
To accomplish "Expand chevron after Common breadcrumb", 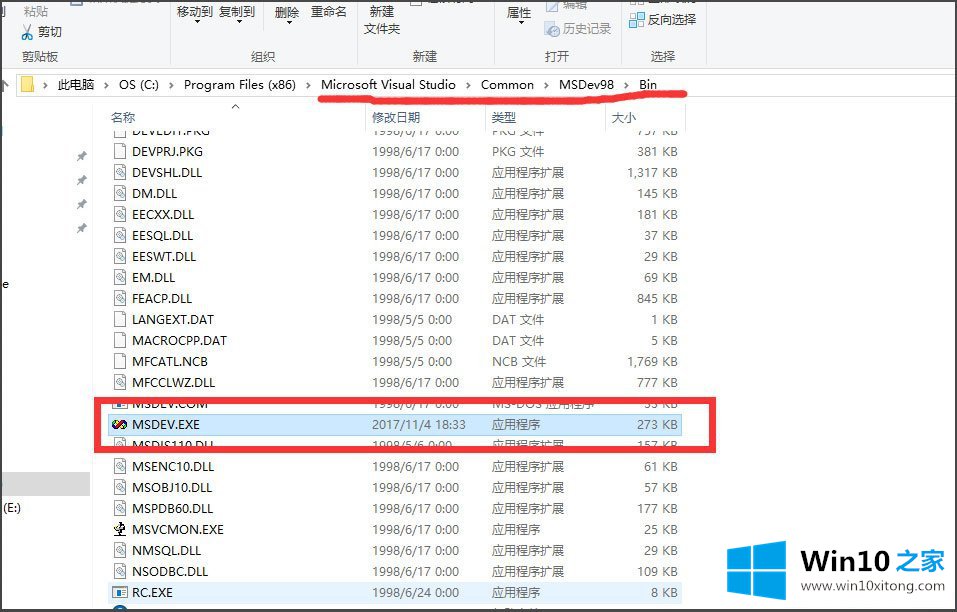I will tap(546, 85).
